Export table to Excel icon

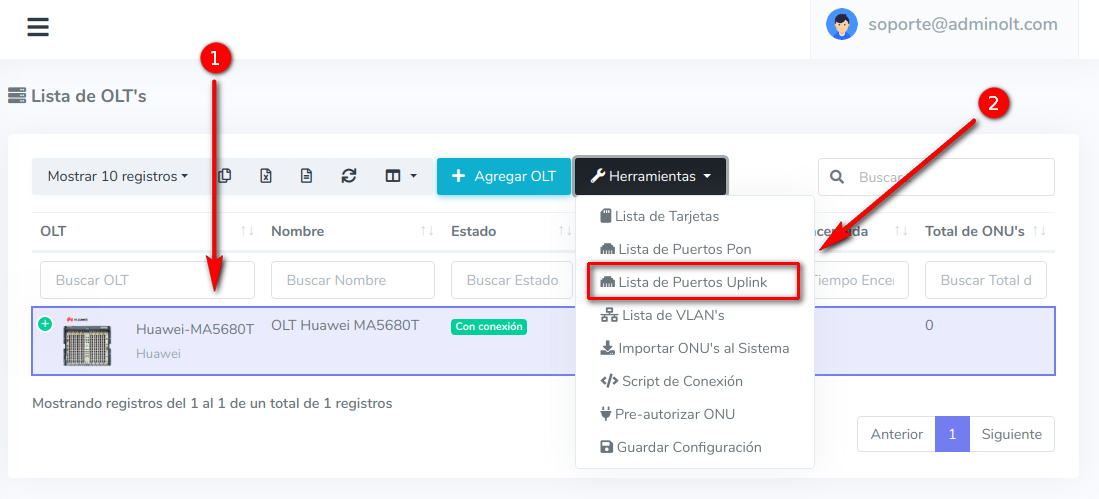(x=266, y=176)
